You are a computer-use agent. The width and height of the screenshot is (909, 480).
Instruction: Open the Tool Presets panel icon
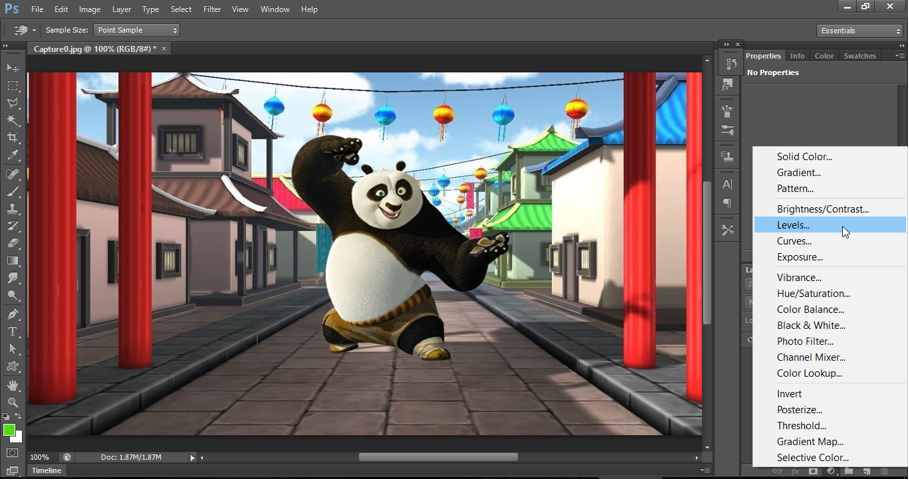[x=728, y=230]
